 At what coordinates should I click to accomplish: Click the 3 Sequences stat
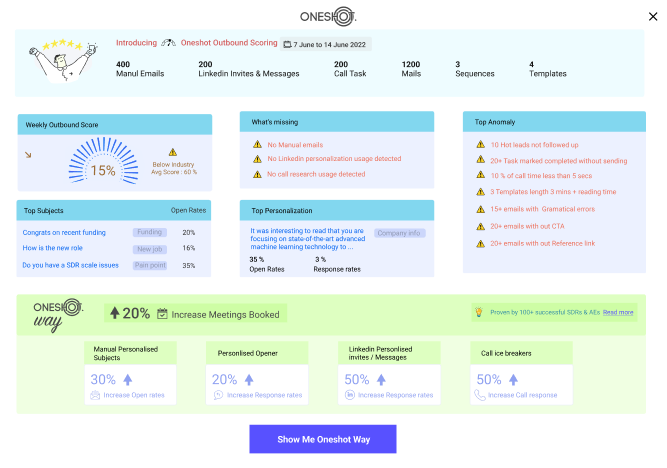tap(475, 69)
